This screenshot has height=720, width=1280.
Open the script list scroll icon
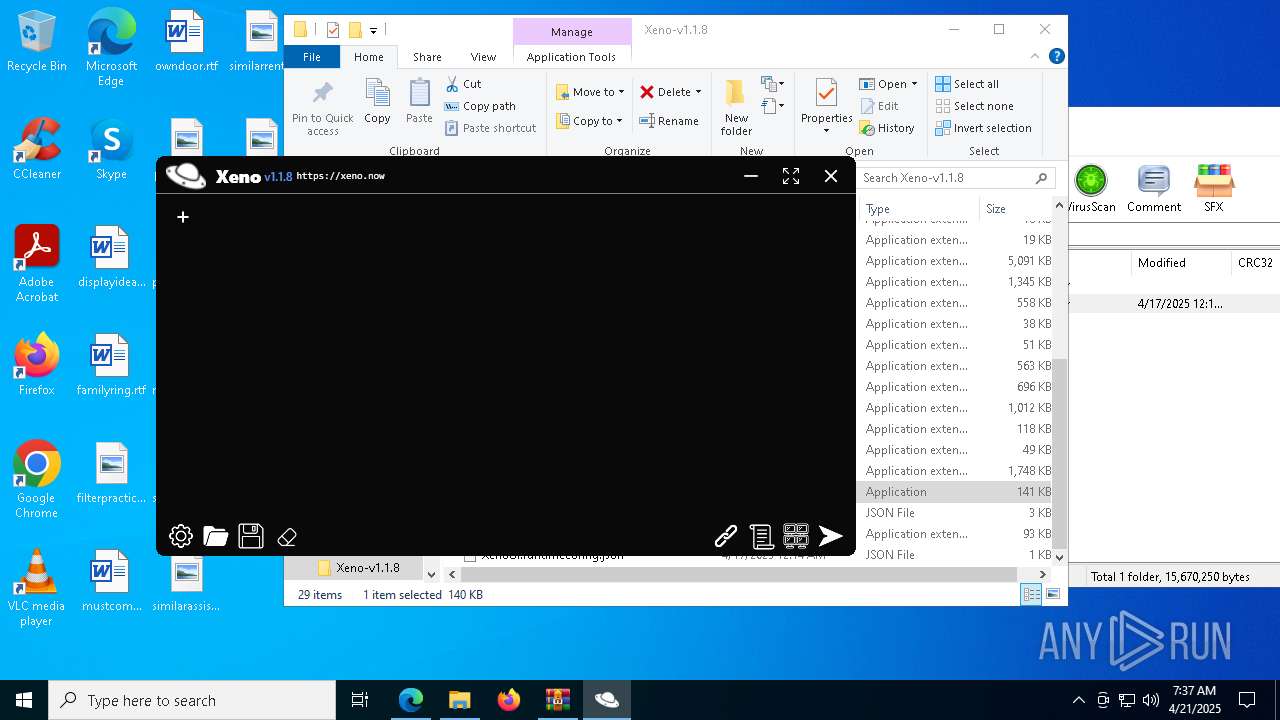(x=761, y=536)
